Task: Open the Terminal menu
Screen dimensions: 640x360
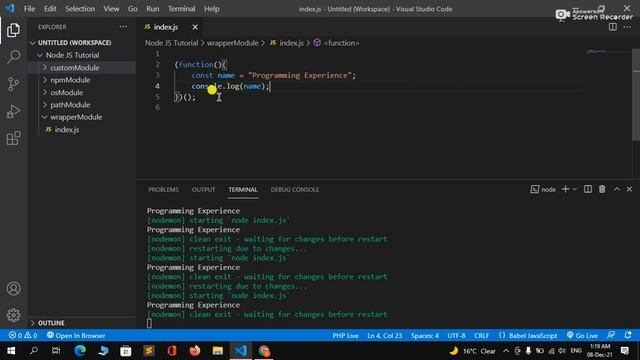Action: point(182,9)
